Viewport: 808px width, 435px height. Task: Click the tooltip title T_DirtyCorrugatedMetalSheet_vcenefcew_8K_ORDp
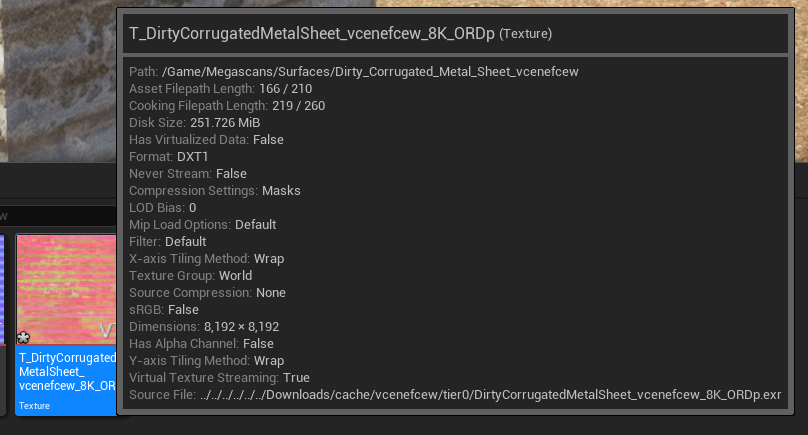(312, 34)
